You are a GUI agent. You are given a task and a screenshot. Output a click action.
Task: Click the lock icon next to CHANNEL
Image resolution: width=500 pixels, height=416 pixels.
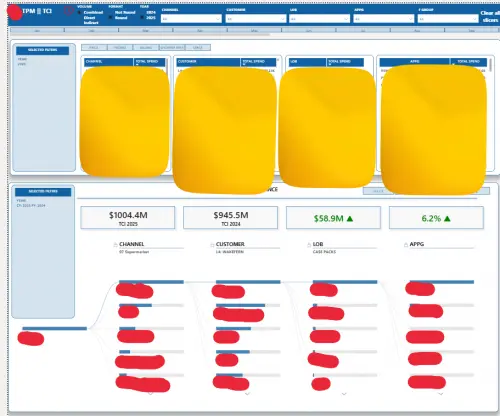coord(115,244)
